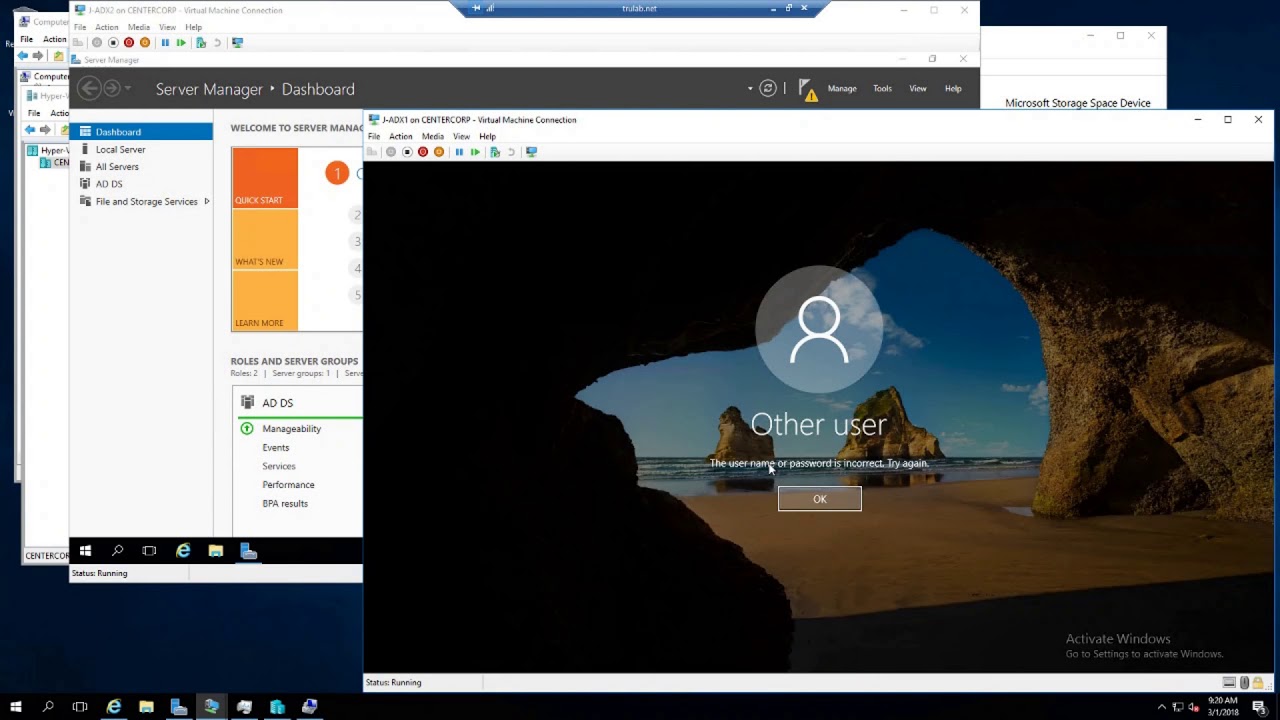Open File menu in J-ADX2 connection window
This screenshot has height=720, width=1280.
(80, 27)
